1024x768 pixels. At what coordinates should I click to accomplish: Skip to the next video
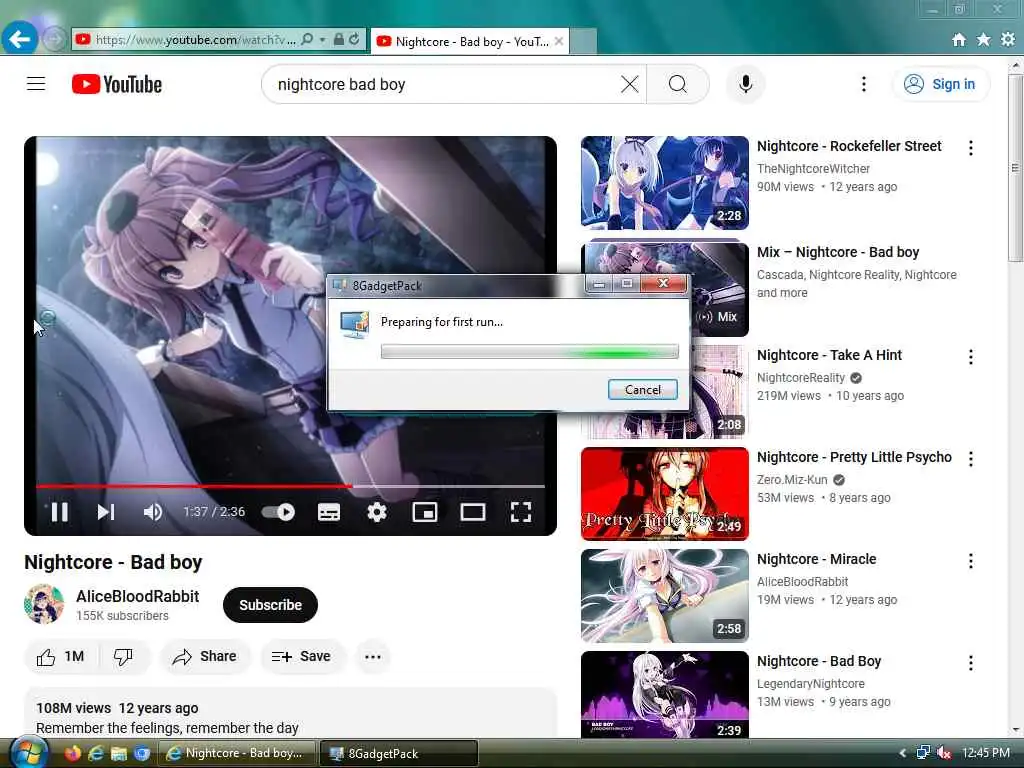tap(106, 512)
